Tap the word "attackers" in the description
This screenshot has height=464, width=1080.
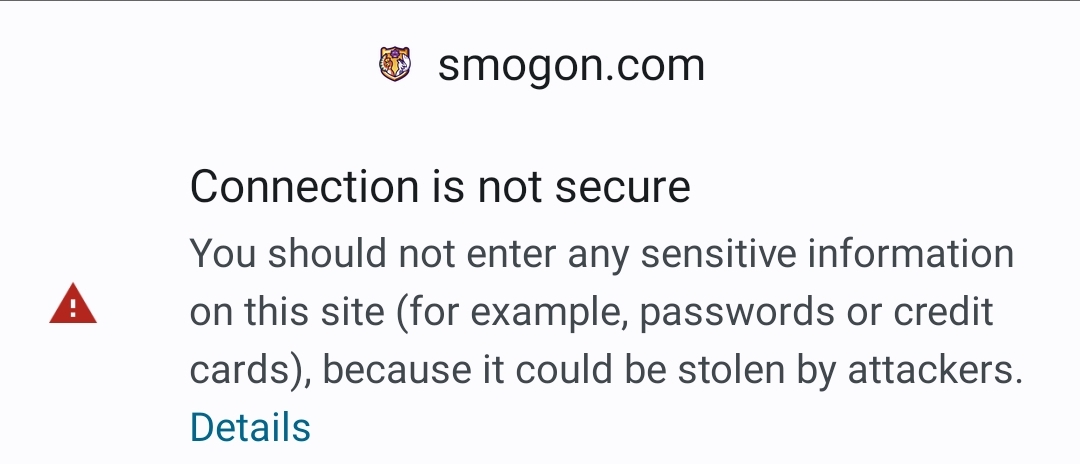935,370
